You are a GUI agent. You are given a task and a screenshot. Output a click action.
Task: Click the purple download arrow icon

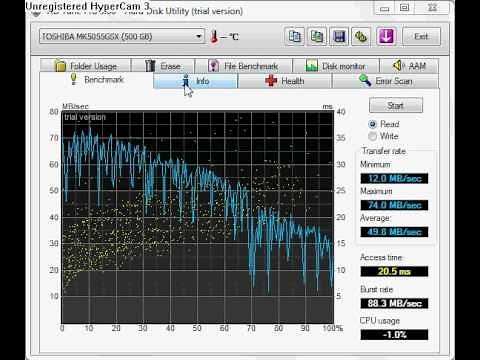pos(386,36)
